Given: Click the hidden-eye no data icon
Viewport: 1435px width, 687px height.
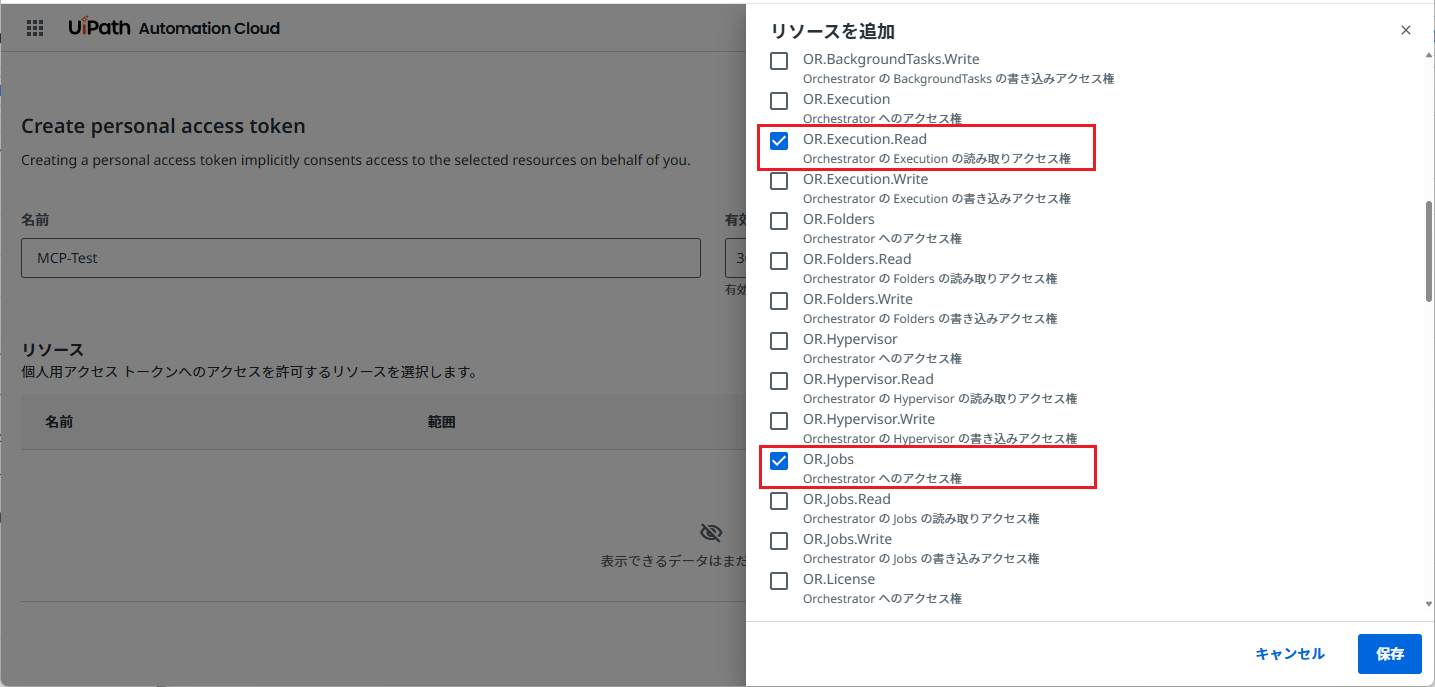Looking at the screenshot, I should tap(711, 532).
